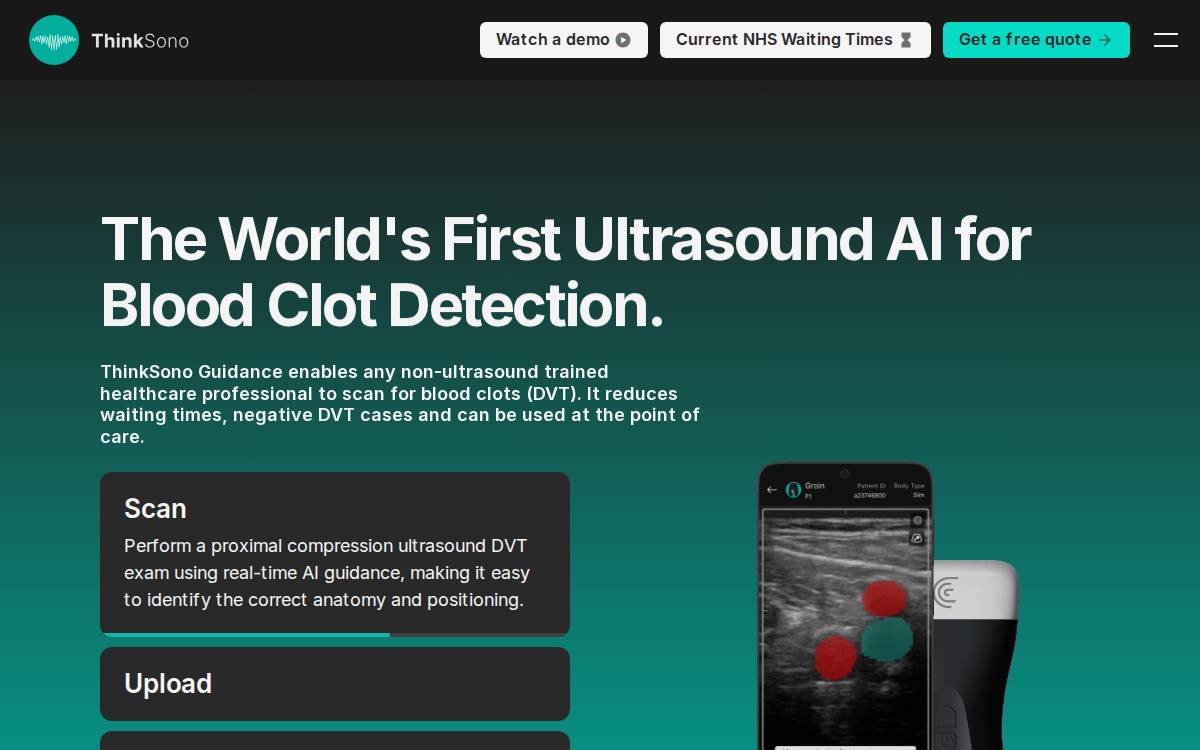Click the "Groin" label in phone header
Viewport: 1200px width, 750px height.
814,486
